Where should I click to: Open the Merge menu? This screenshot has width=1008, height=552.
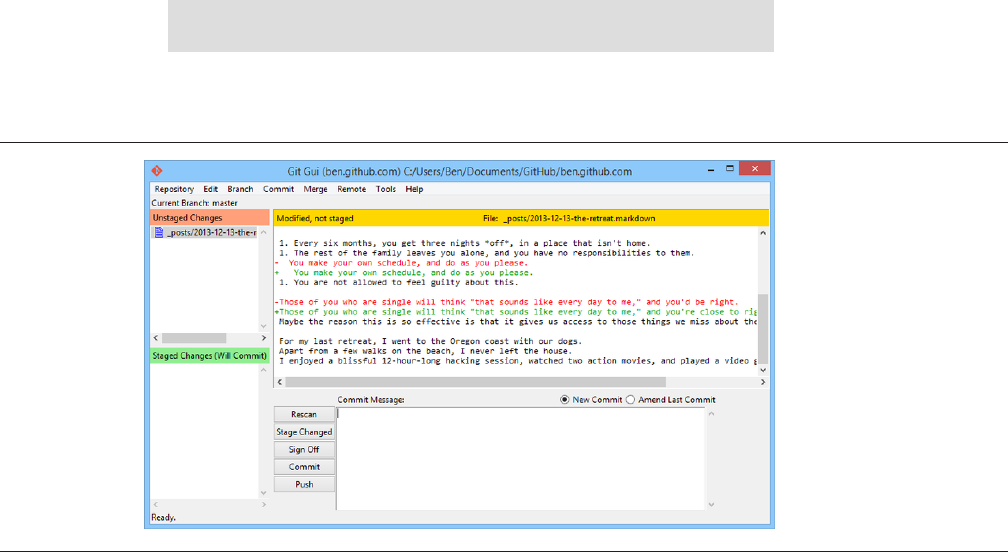315,189
